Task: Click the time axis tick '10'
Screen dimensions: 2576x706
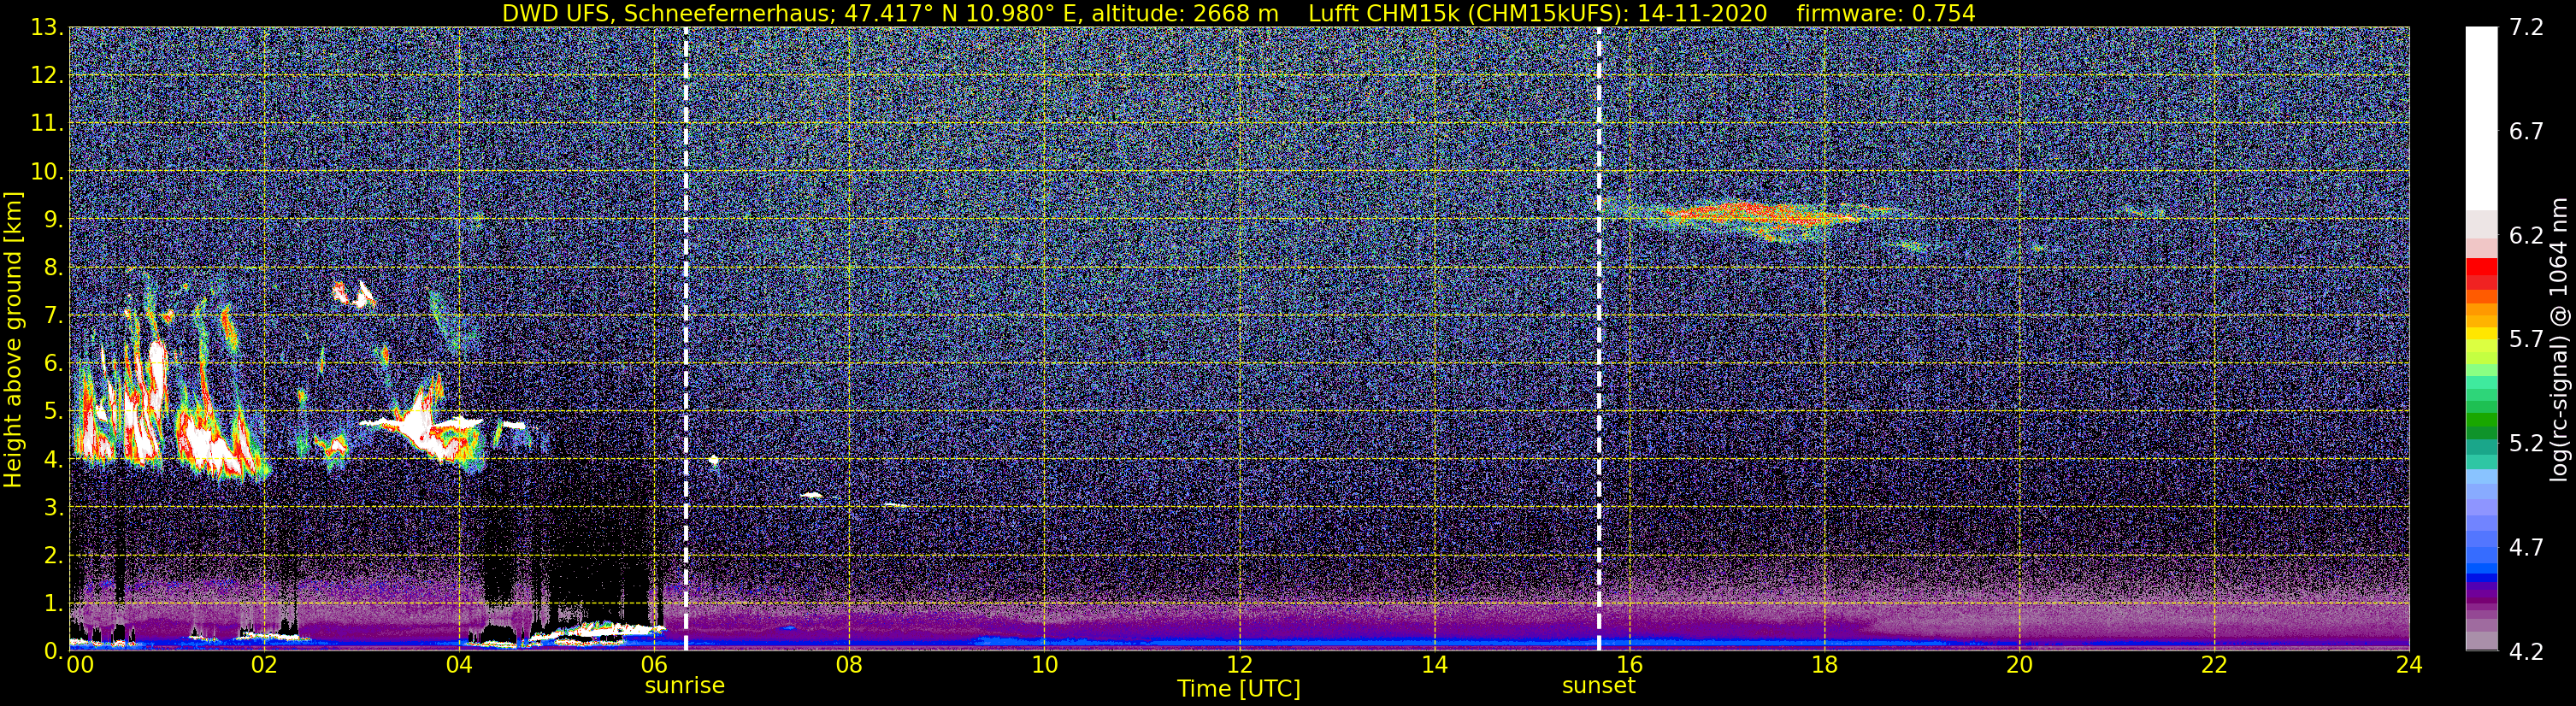Action: point(1044,665)
